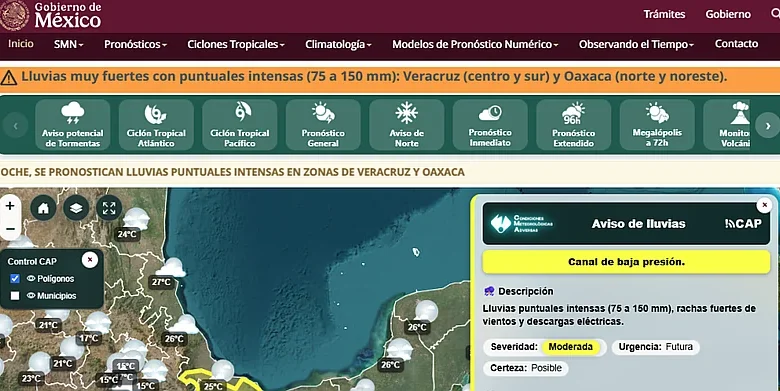The width and height of the screenshot is (780, 391).
Task: Expand Modelos de Pronóstico Numérico dropdown
Action: pos(475,44)
